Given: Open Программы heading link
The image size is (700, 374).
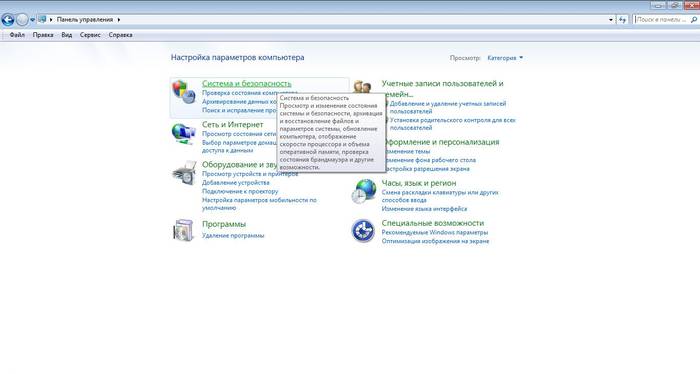Looking at the screenshot, I should pos(224,224).
